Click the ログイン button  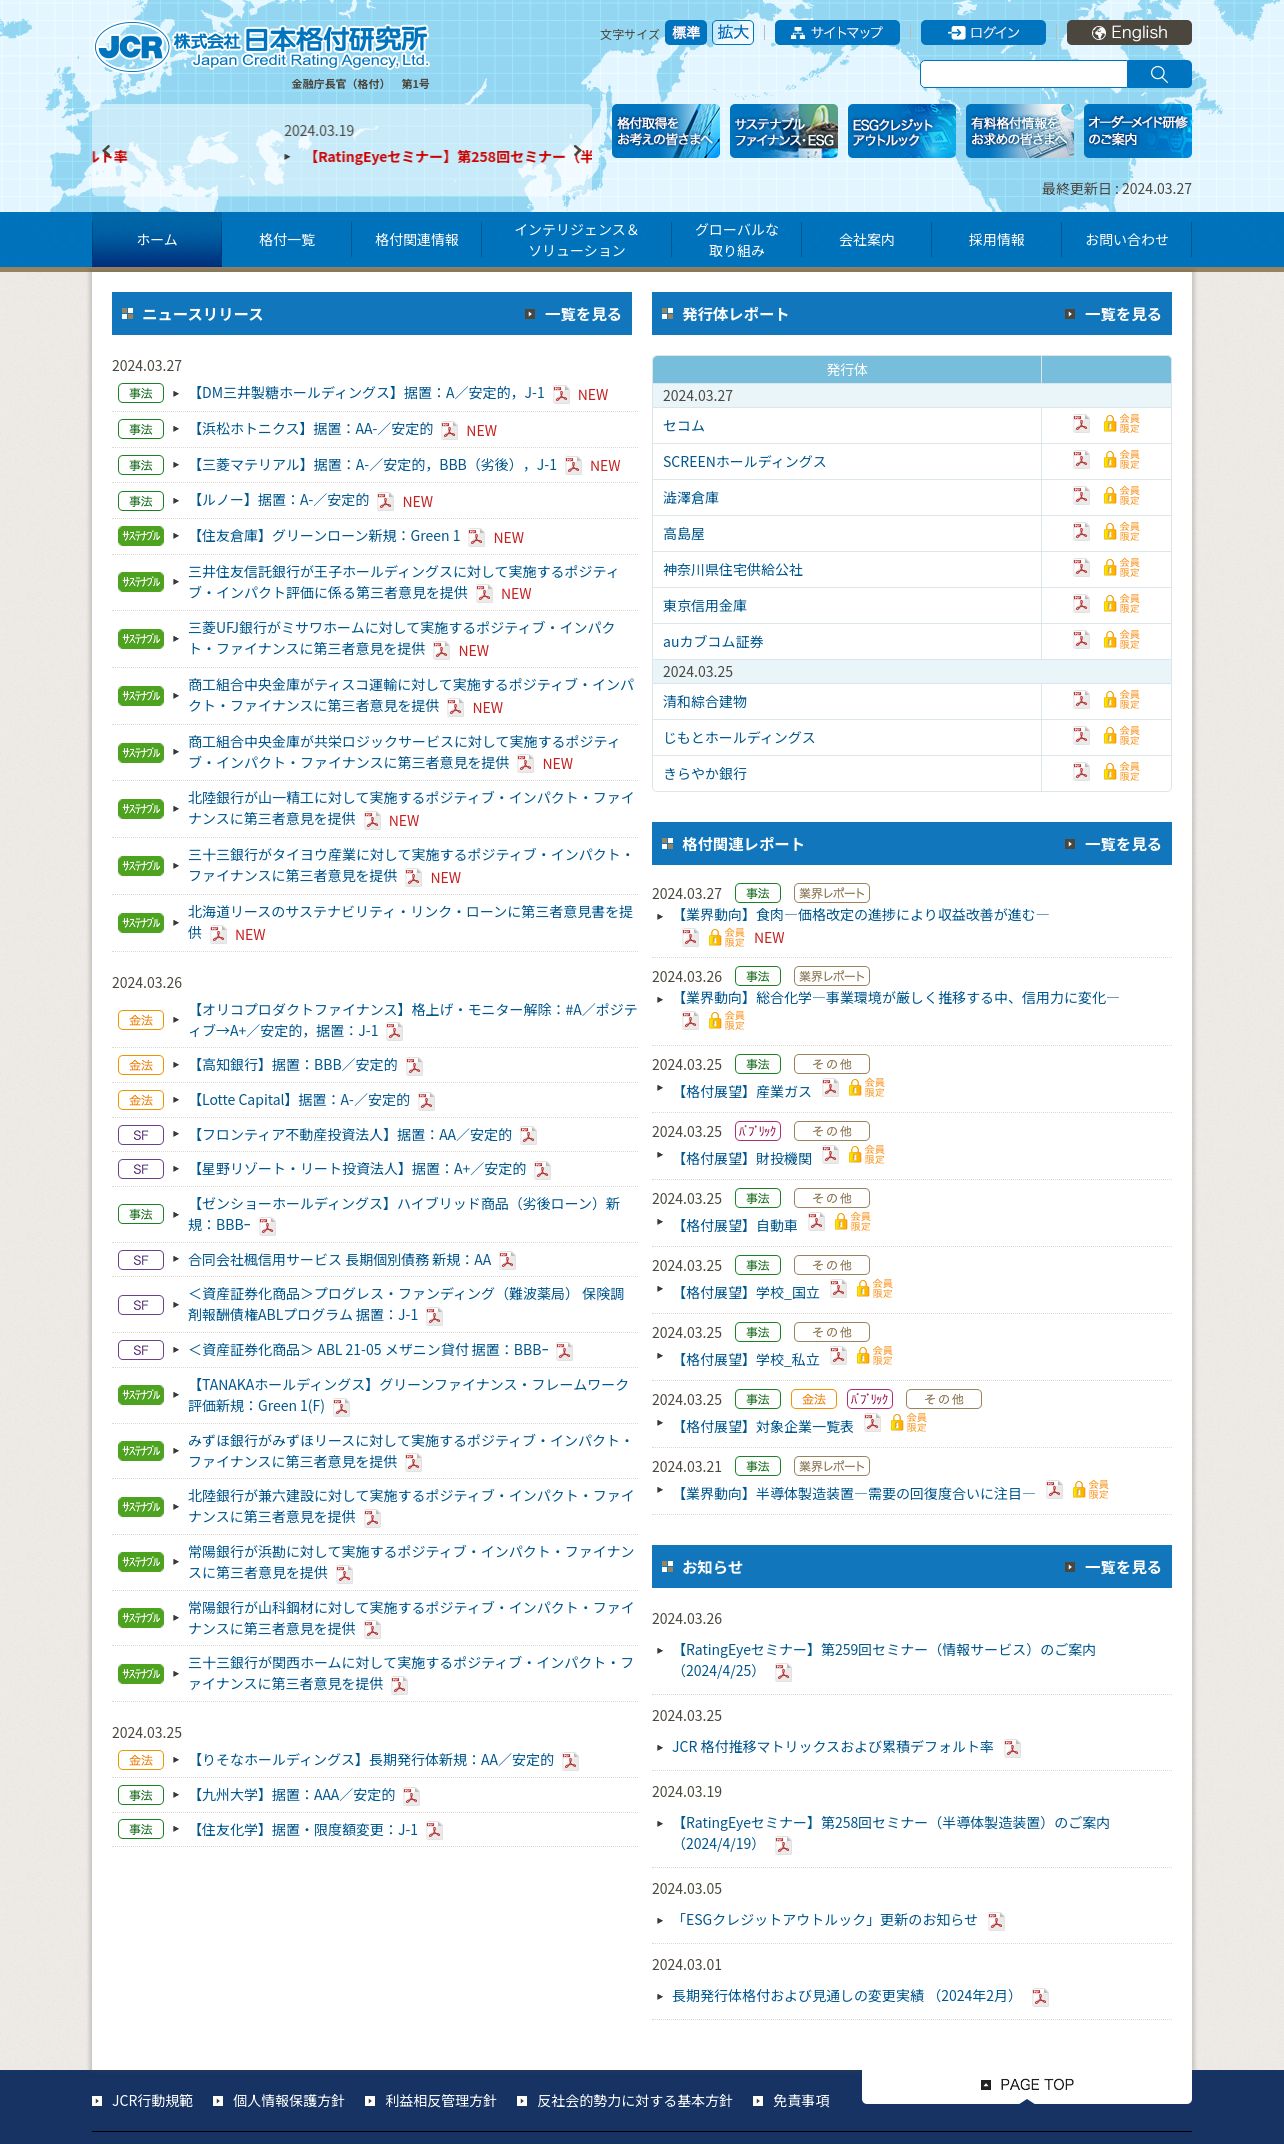(983, 33)
